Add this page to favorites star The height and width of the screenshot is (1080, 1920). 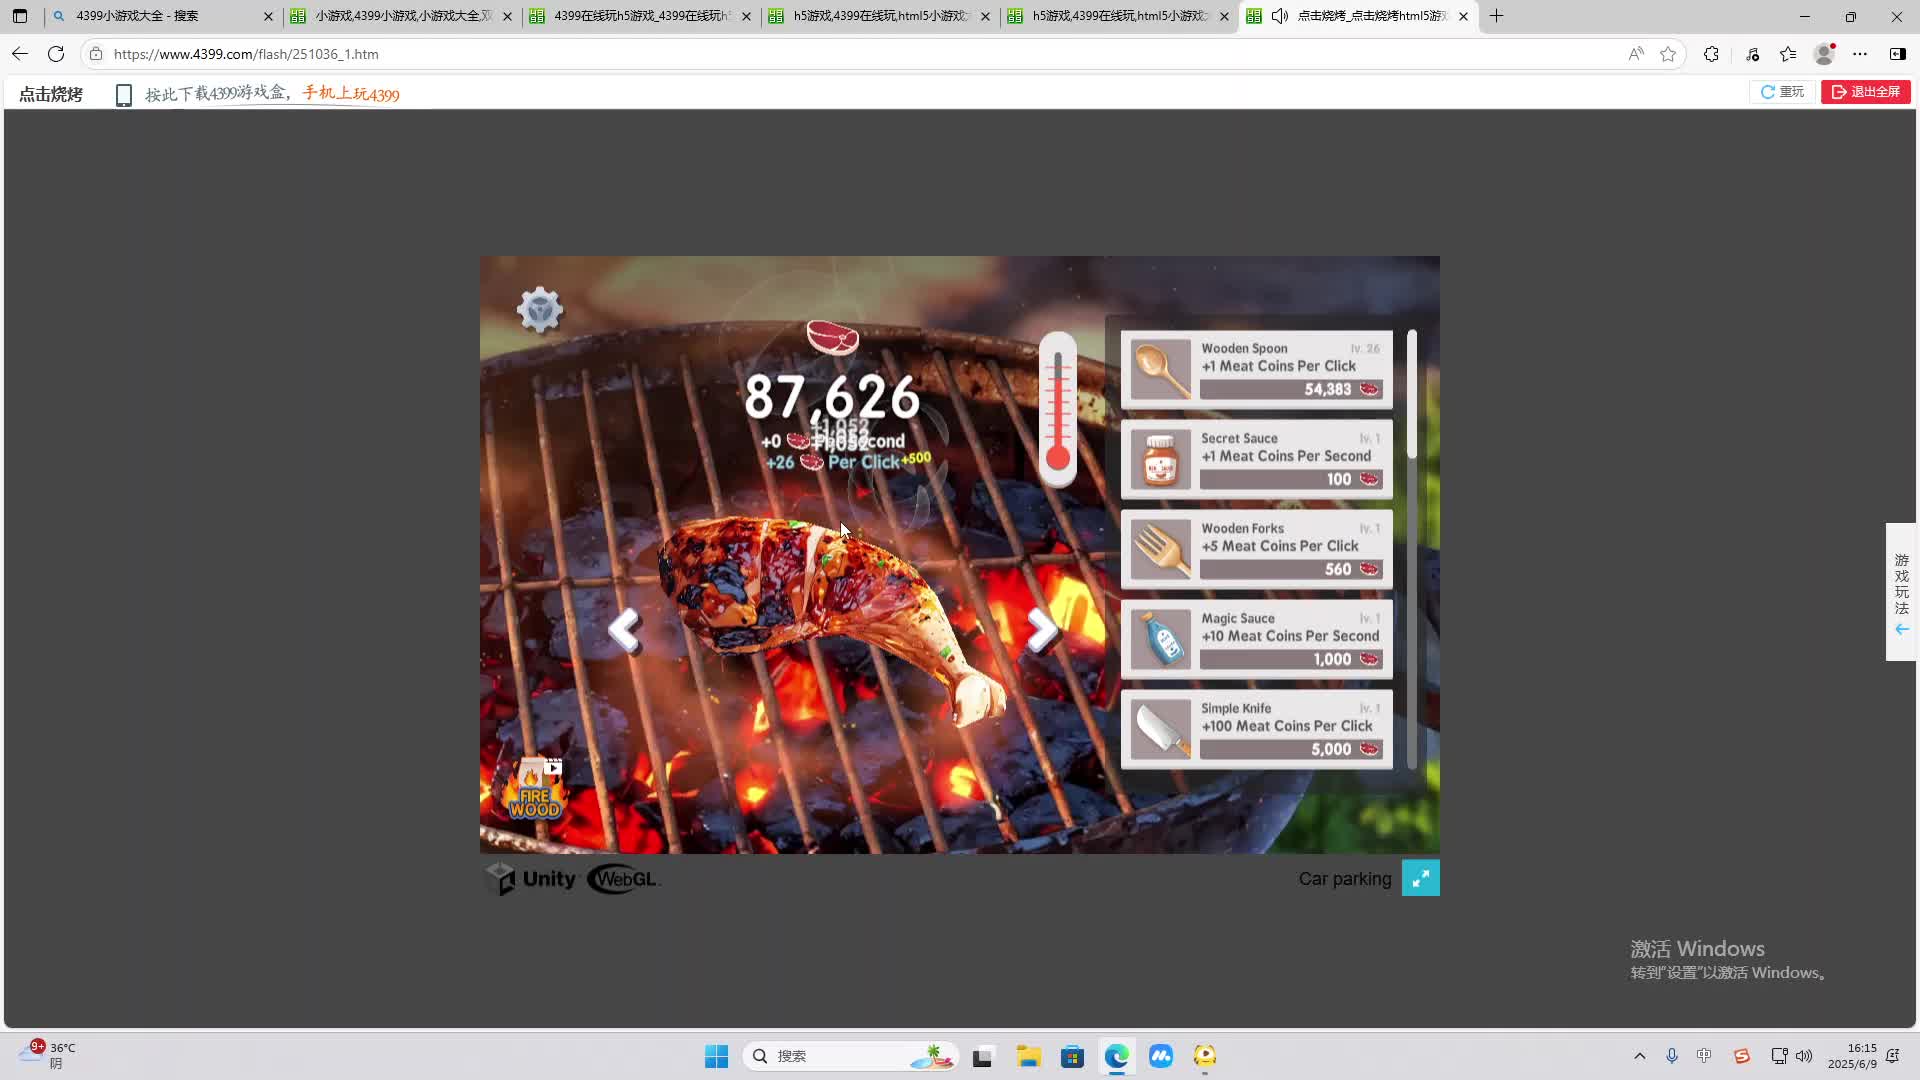coord(1668,54)
